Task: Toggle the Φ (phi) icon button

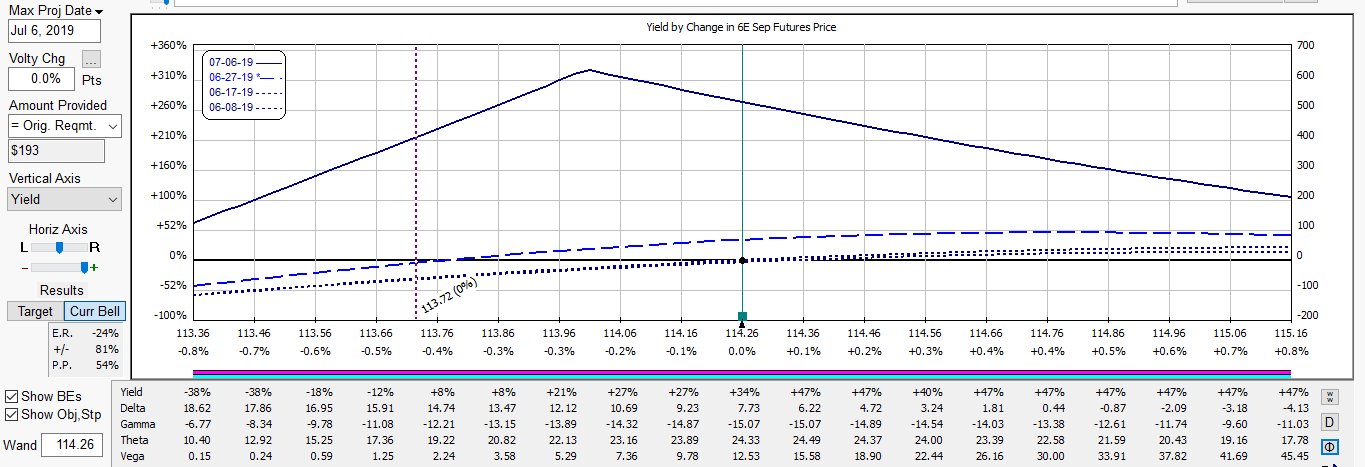Action: [1330, 447]
